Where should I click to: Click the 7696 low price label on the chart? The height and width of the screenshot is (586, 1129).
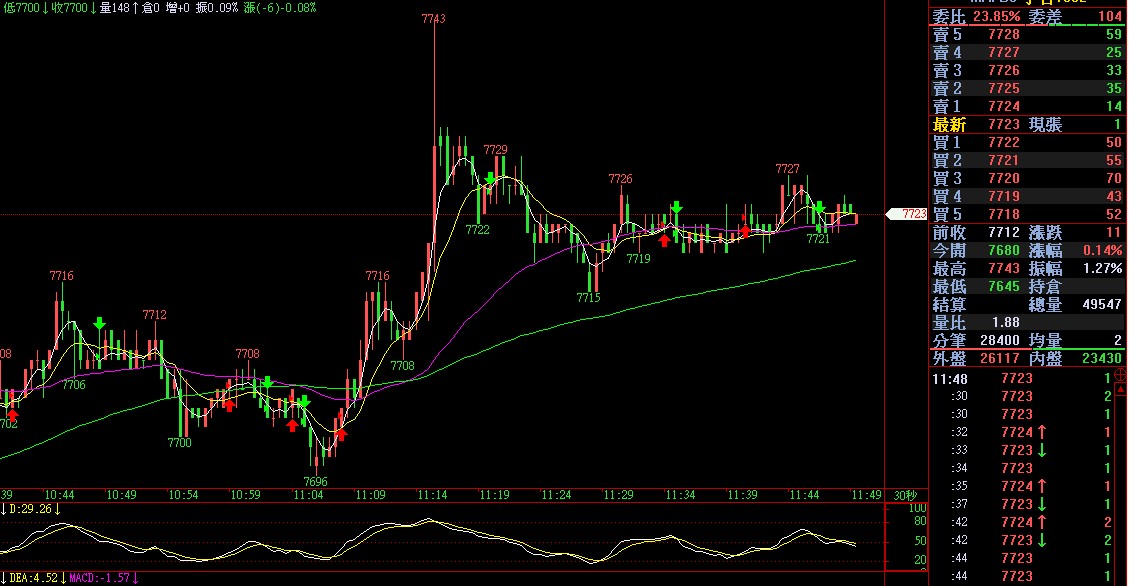(315, 482)
